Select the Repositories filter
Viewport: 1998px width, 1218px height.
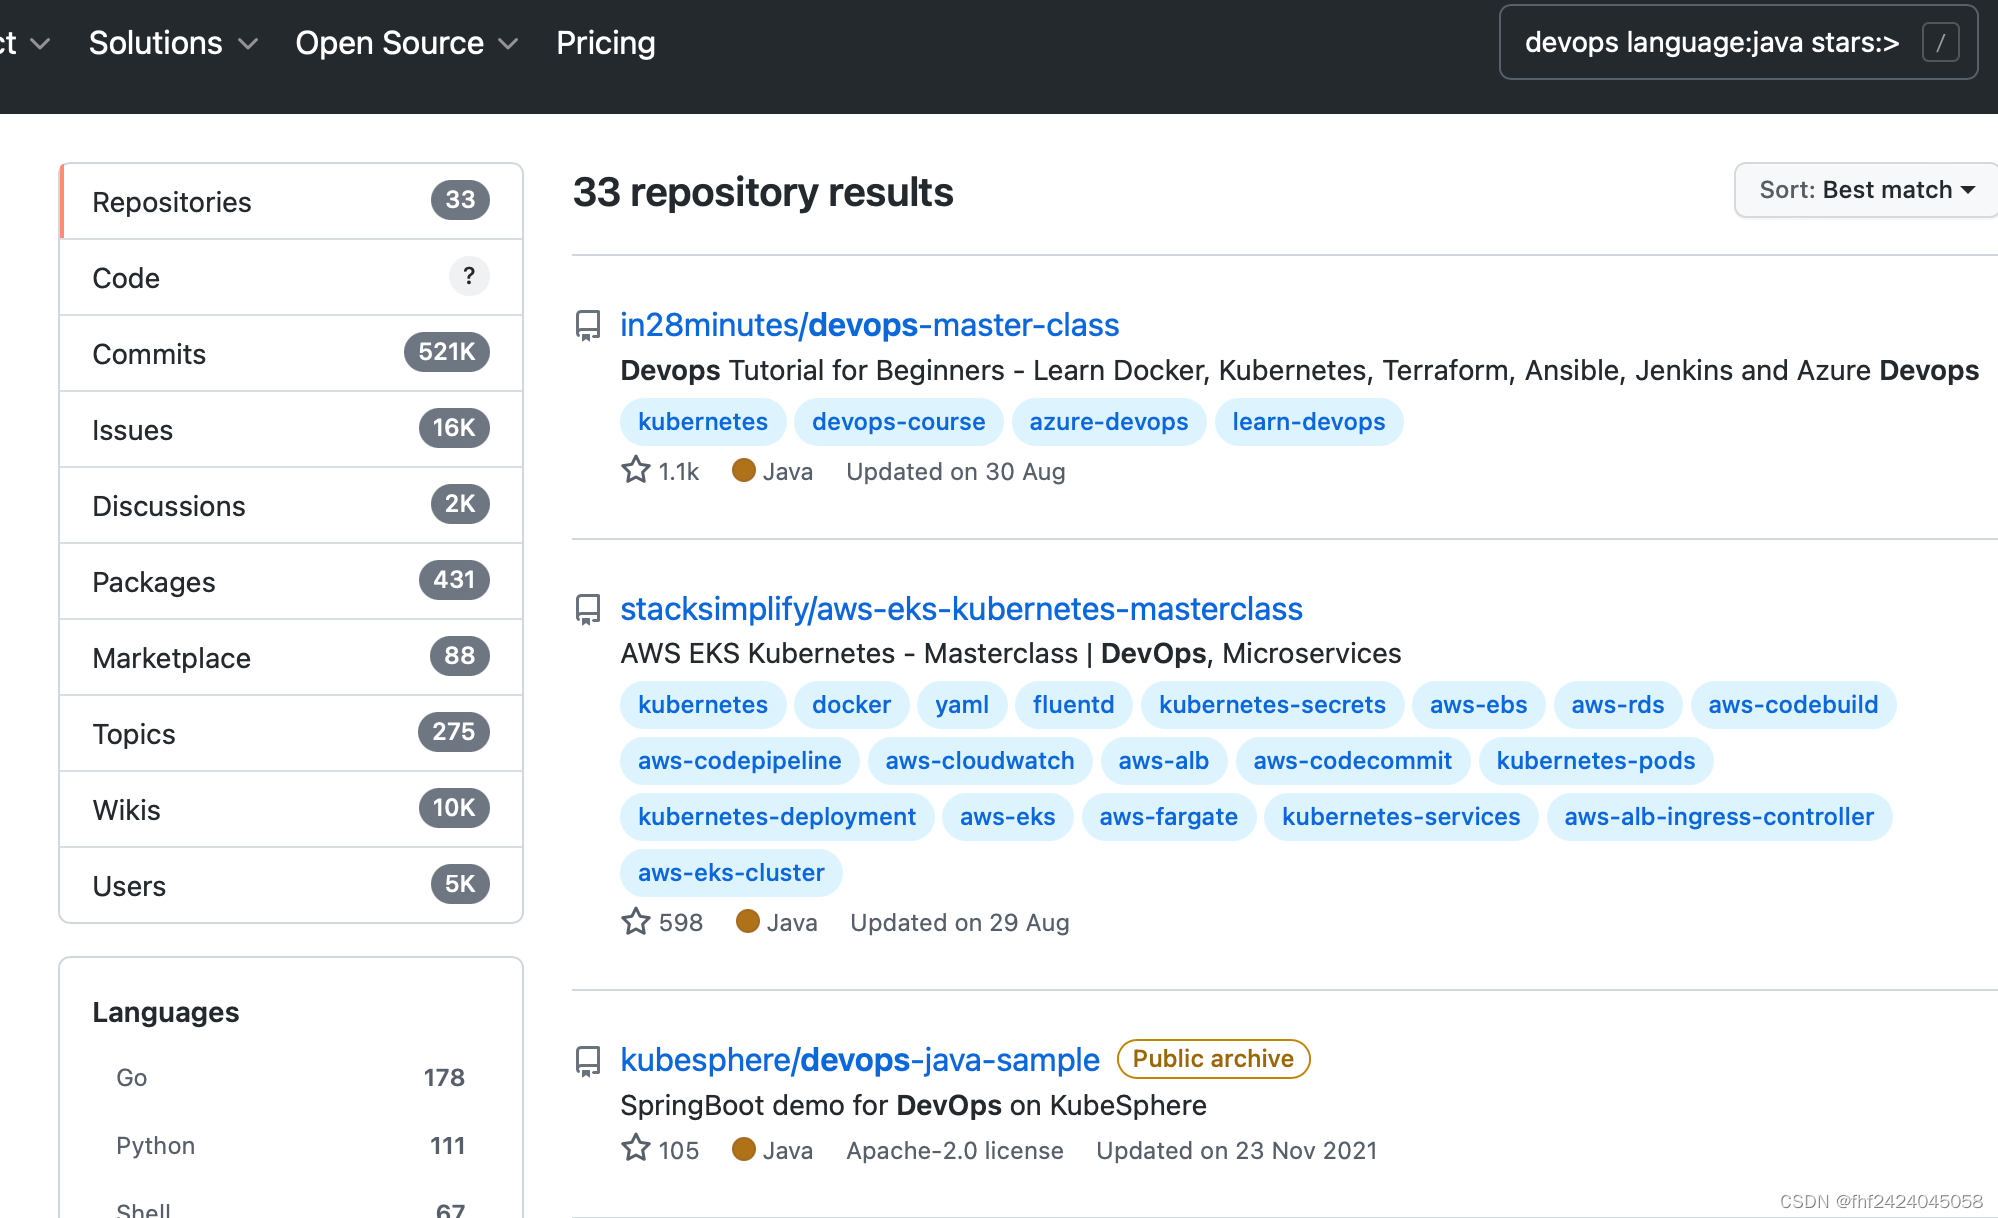[291, 201]
